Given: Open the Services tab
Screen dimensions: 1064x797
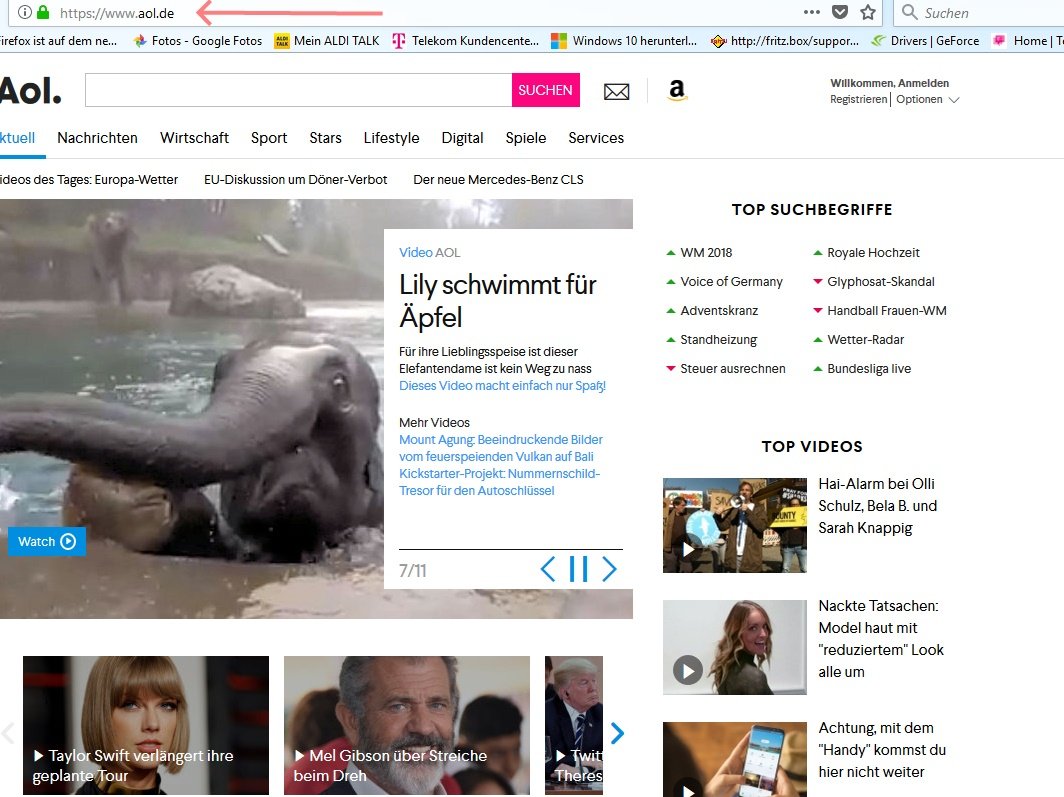Looking at the screenshot, I should (596, 138).
